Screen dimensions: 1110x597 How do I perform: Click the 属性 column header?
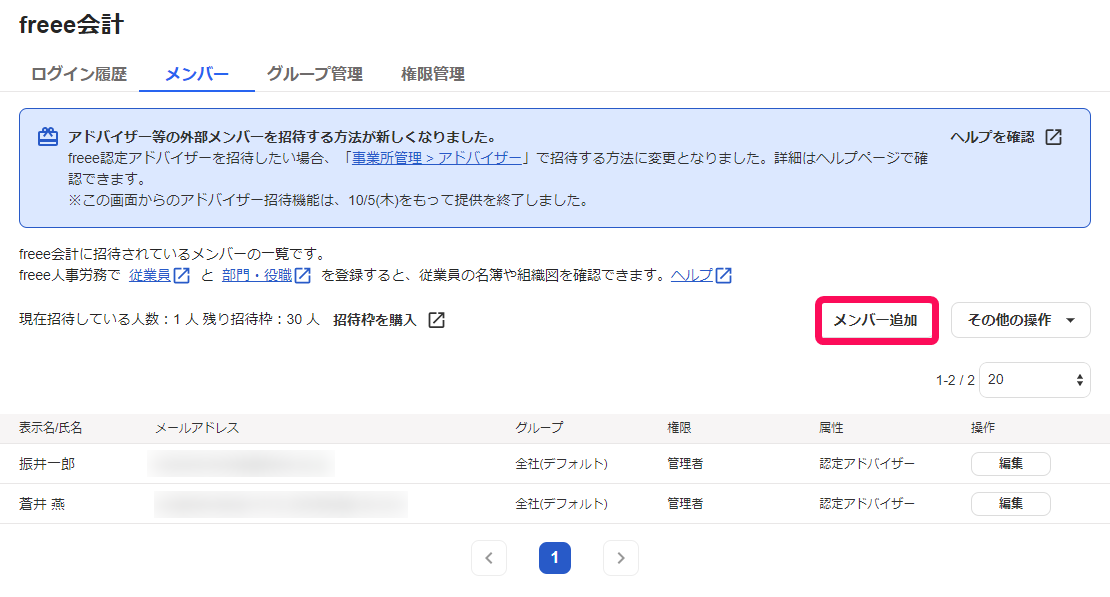tap(831, 428)
